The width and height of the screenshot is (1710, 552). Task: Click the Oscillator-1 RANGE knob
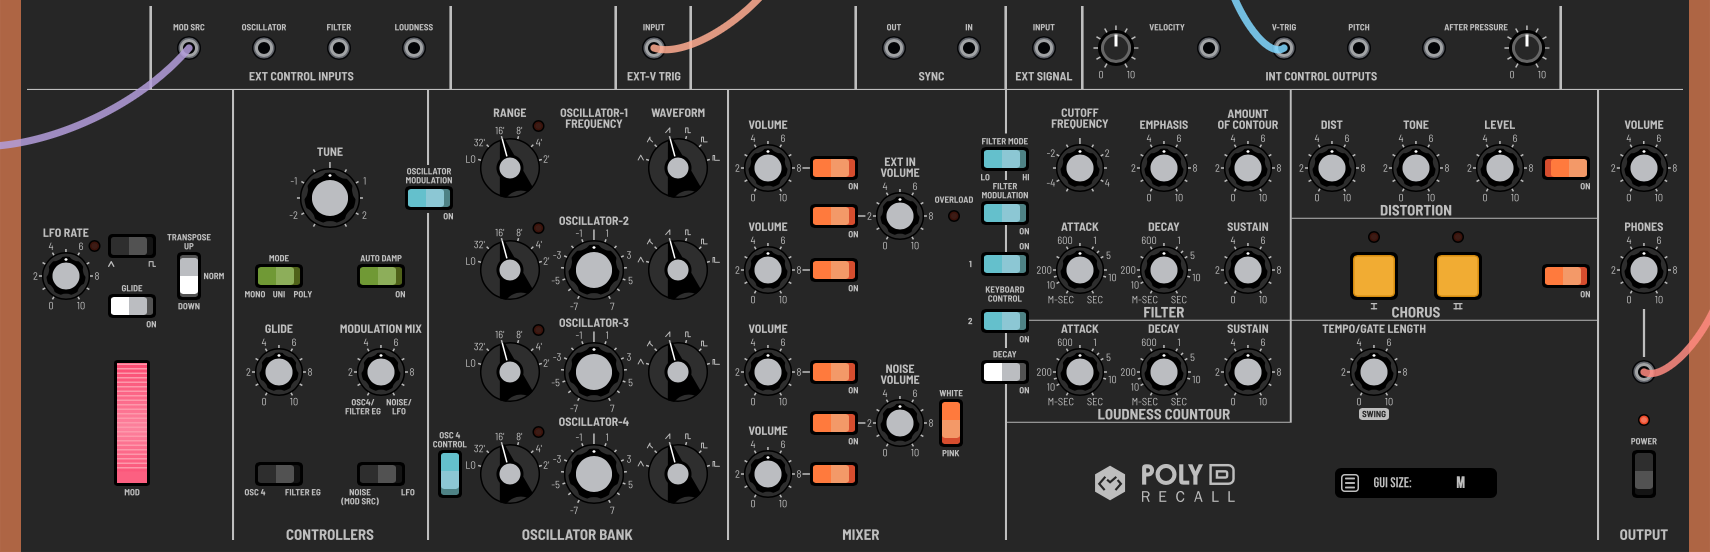510,167
